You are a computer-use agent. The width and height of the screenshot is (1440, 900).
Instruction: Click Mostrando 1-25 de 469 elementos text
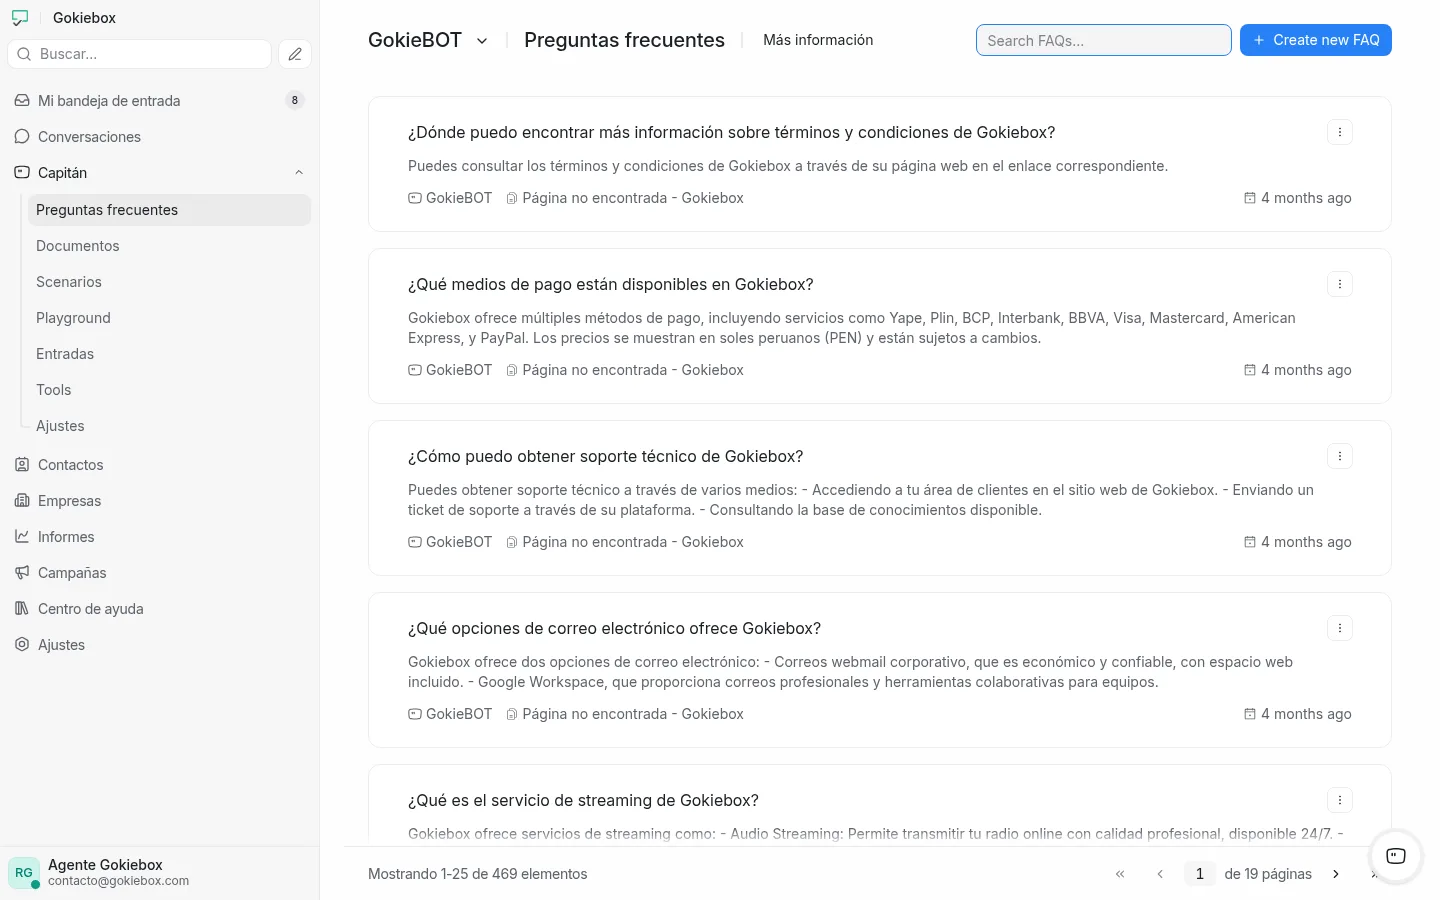[x=478, y=874]
